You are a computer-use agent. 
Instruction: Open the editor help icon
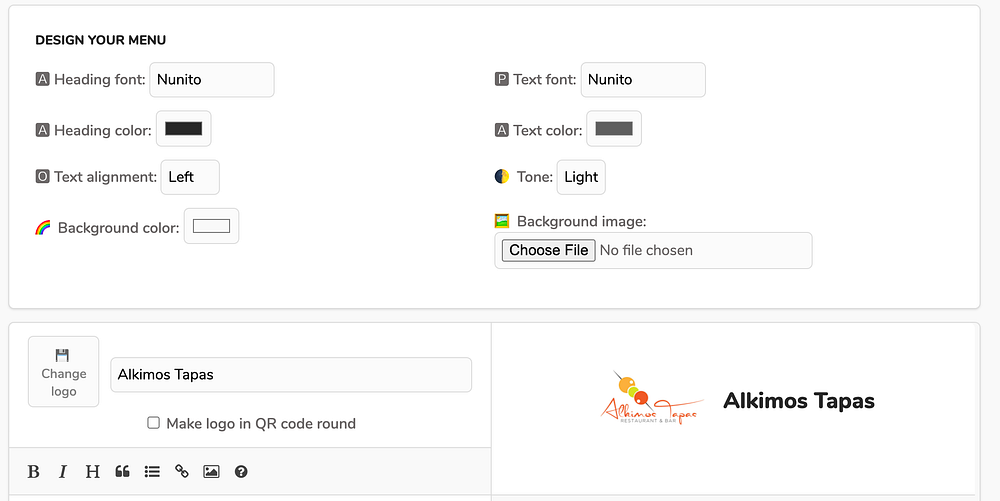[241, 472]
